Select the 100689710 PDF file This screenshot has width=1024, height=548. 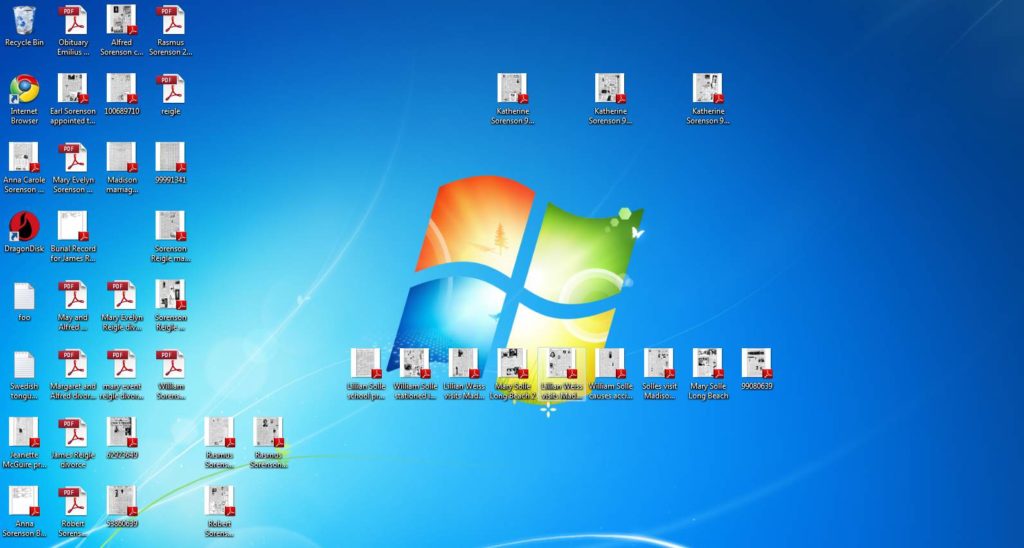click(121, 89)
